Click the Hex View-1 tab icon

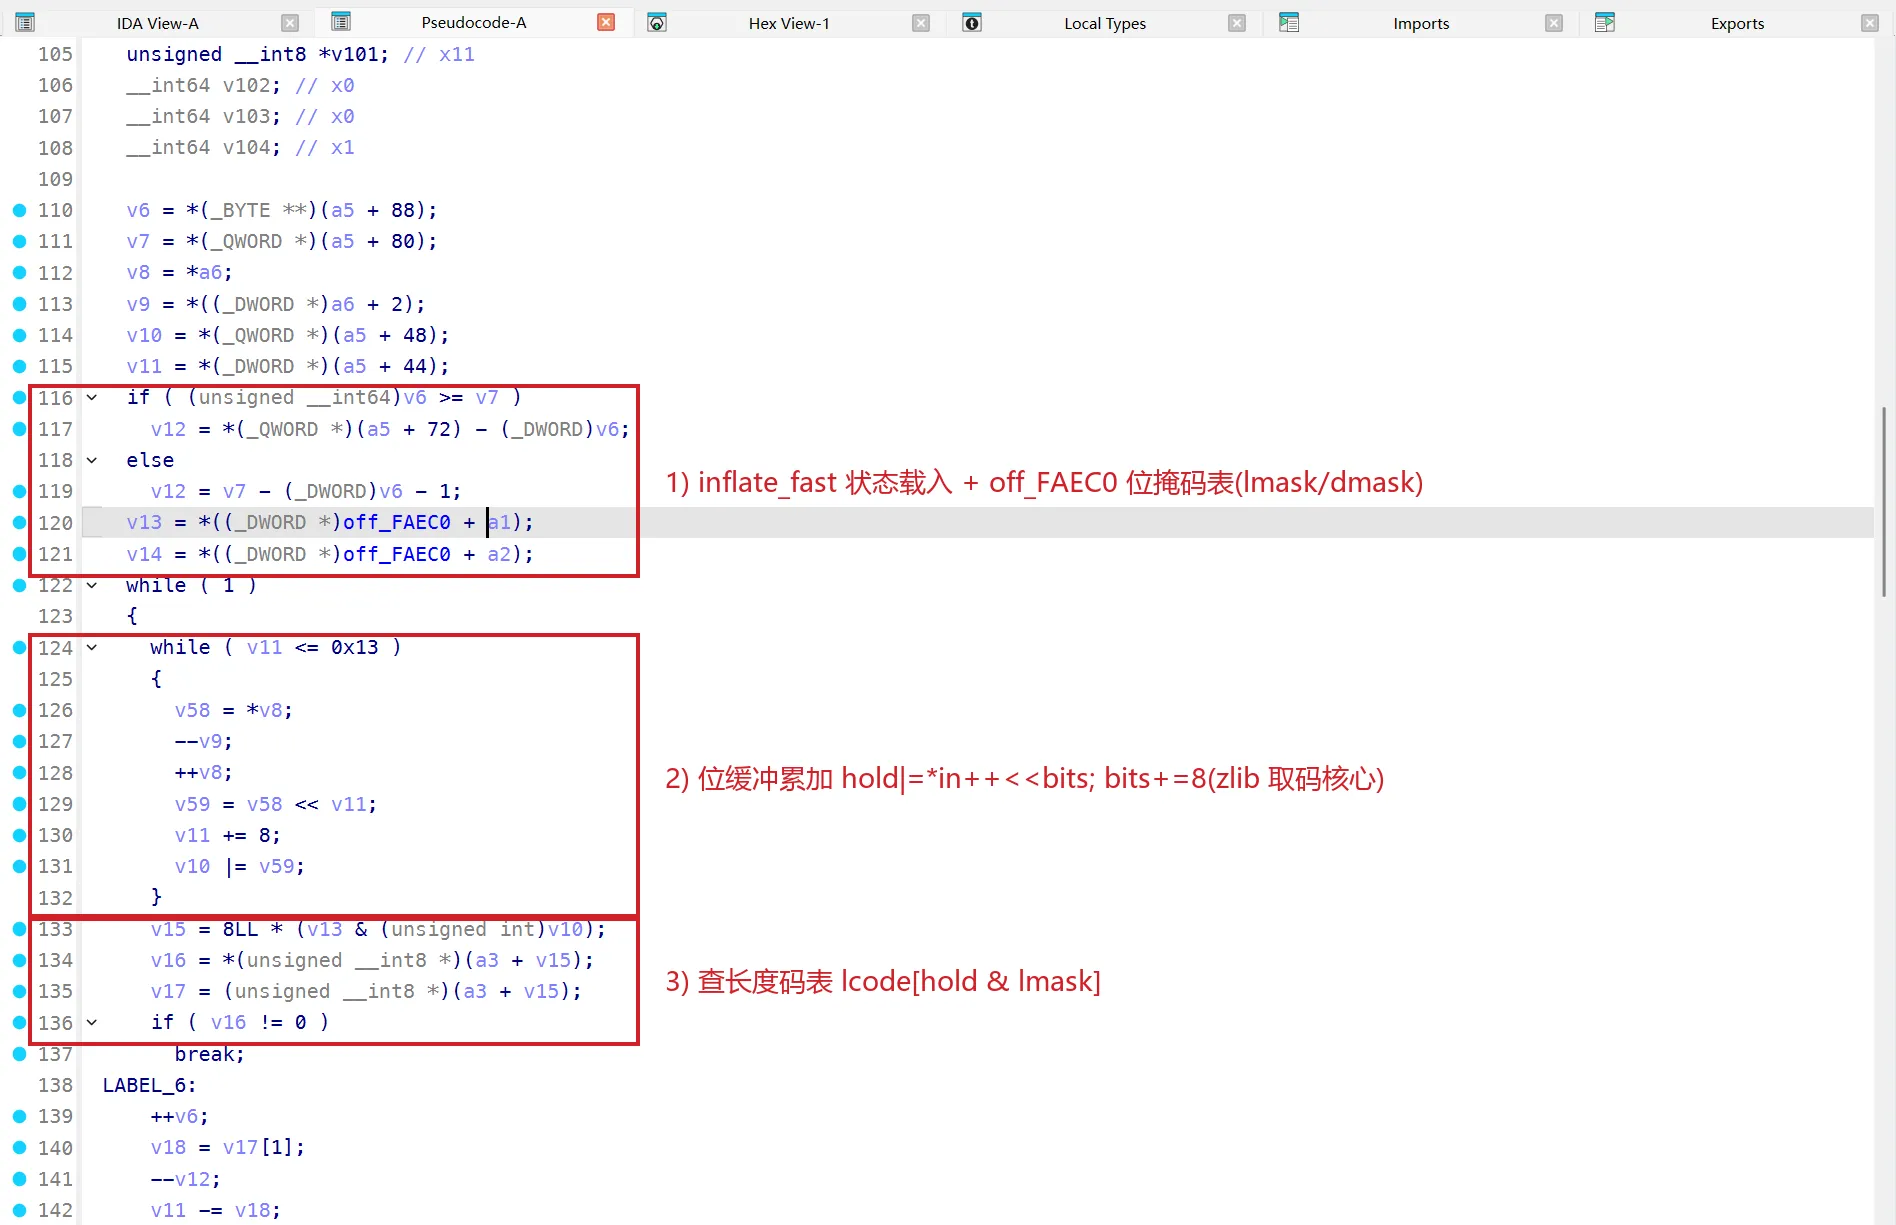(657, 22)
